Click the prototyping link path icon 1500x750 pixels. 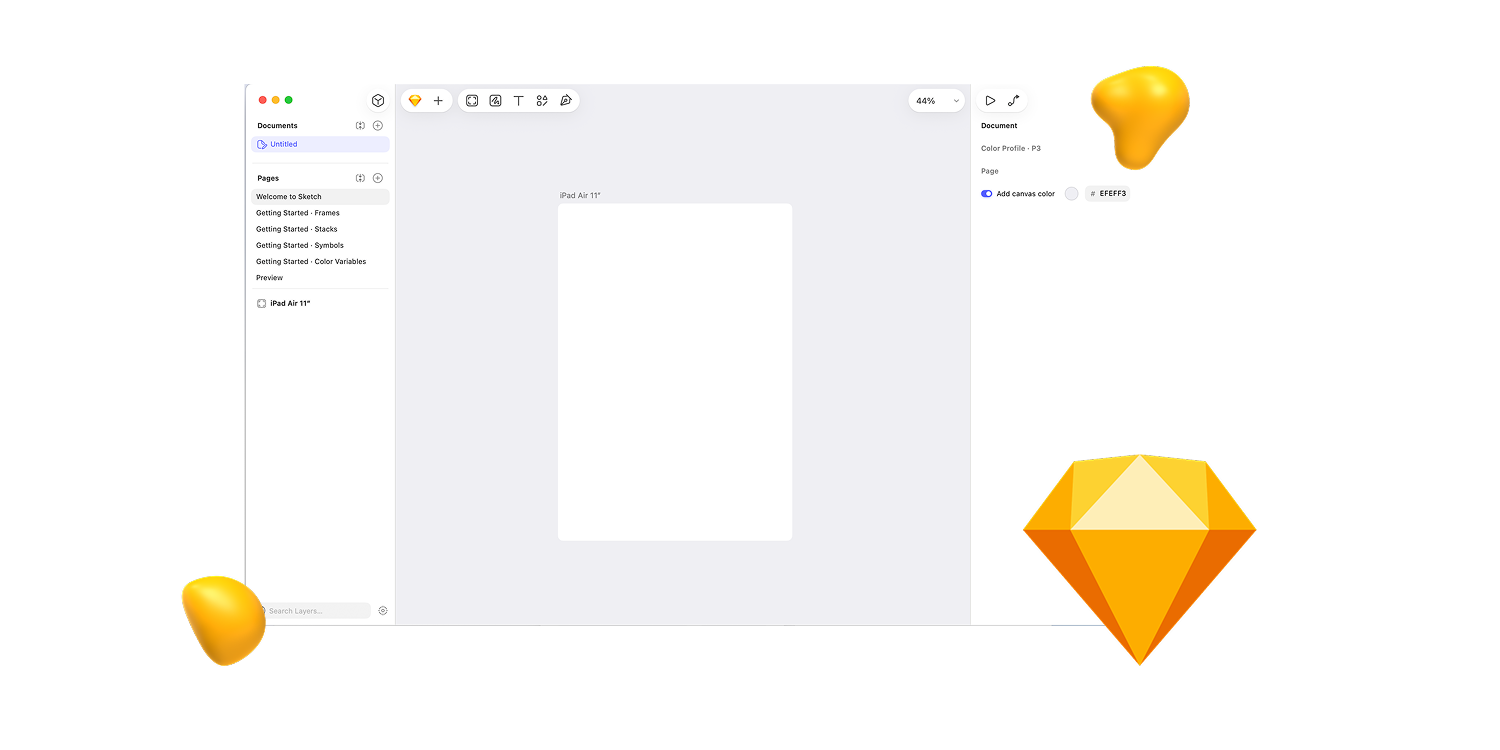pyautogui.click(x=1013, y=101)
